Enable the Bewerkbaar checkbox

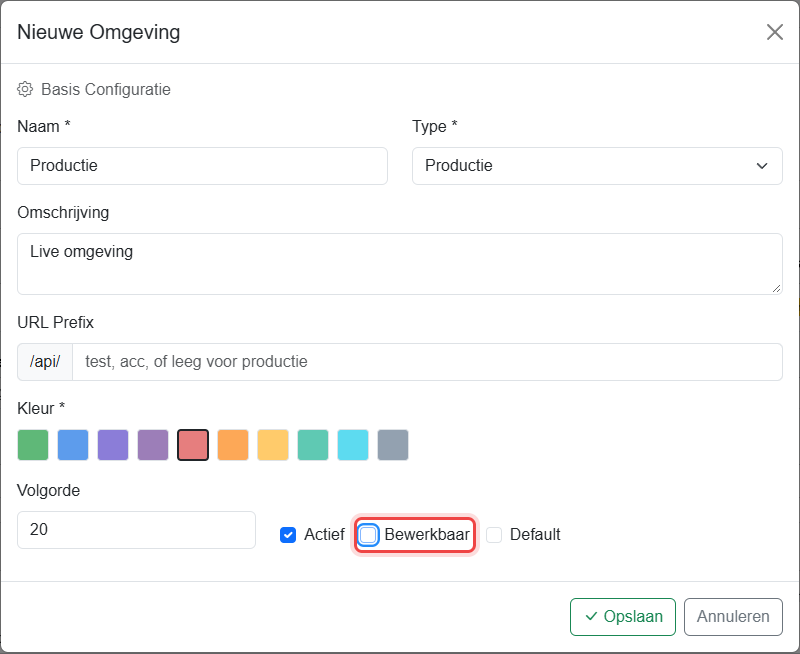click(x=368, y=535)
